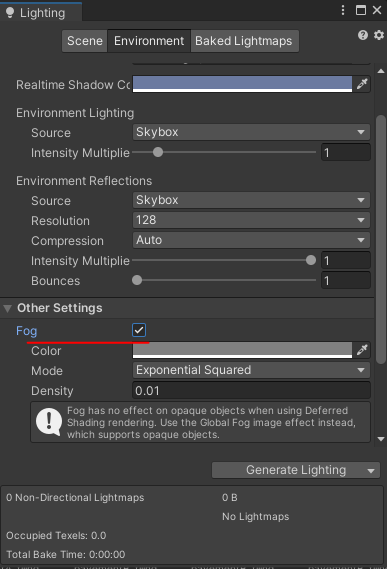387x569 pixels.
Task: Click the '0 Non-Directional Lightmaps' text
Action: pyautogui.click(x=75, y=498)
